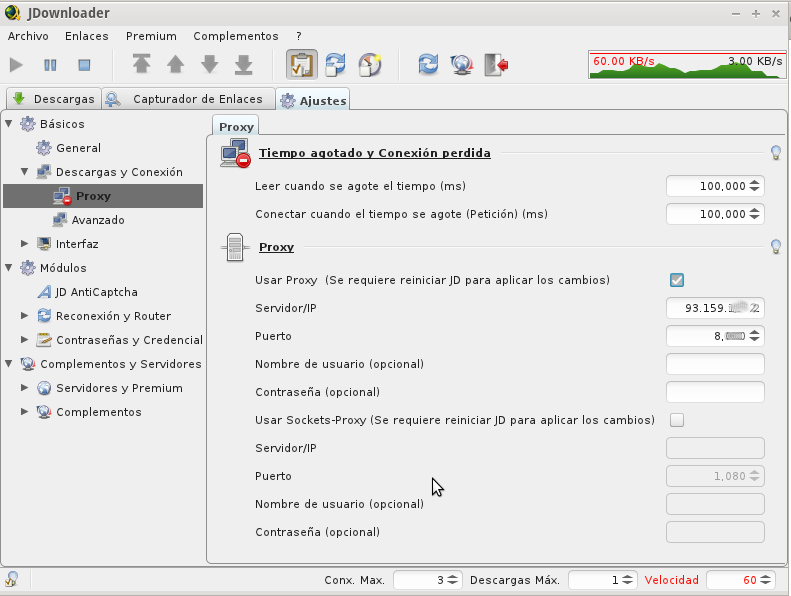The height and width of the screenshot is (596, 791).
Task: Click the blue refresh arrows reconnect icon
Action: point(428,65)
